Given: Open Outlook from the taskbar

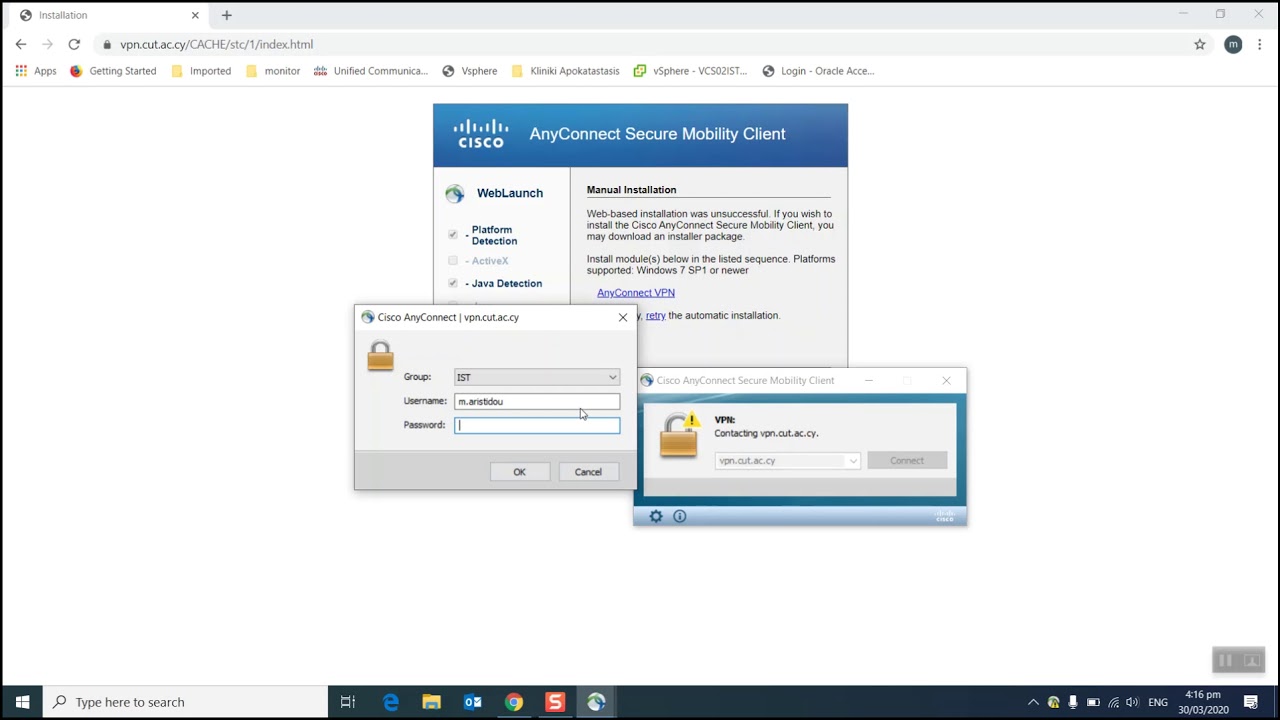Looking at the screenshot, I should (x=473, y=702).
